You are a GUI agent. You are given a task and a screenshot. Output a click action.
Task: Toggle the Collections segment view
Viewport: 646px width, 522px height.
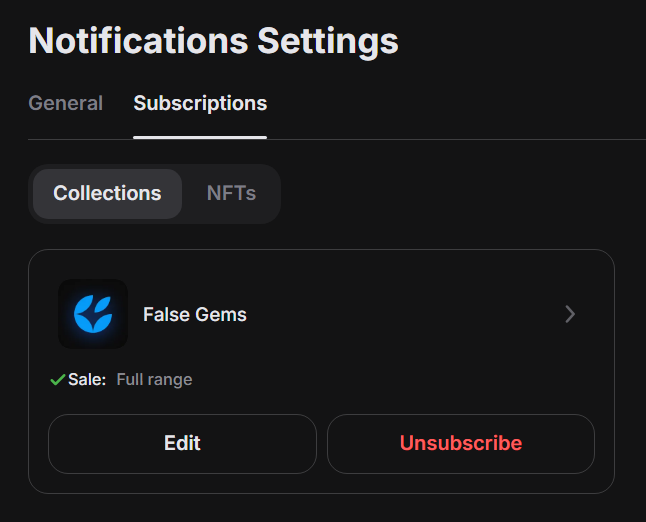click(107, 194)
